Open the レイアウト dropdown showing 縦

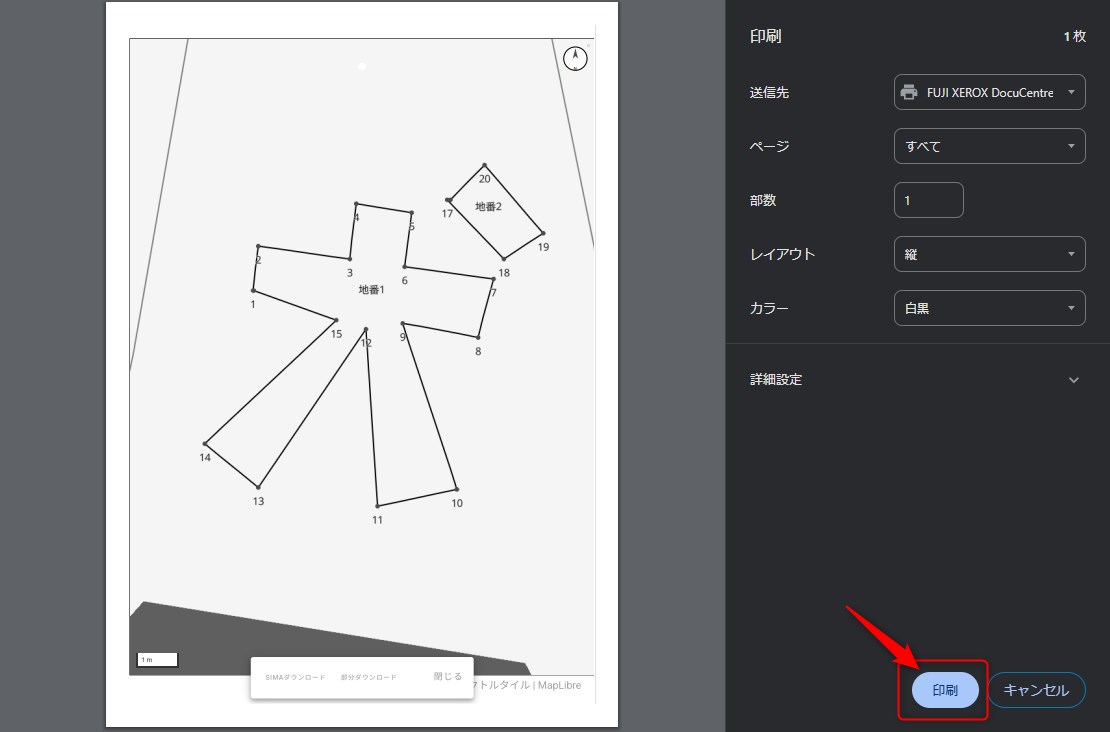[988, 254]
